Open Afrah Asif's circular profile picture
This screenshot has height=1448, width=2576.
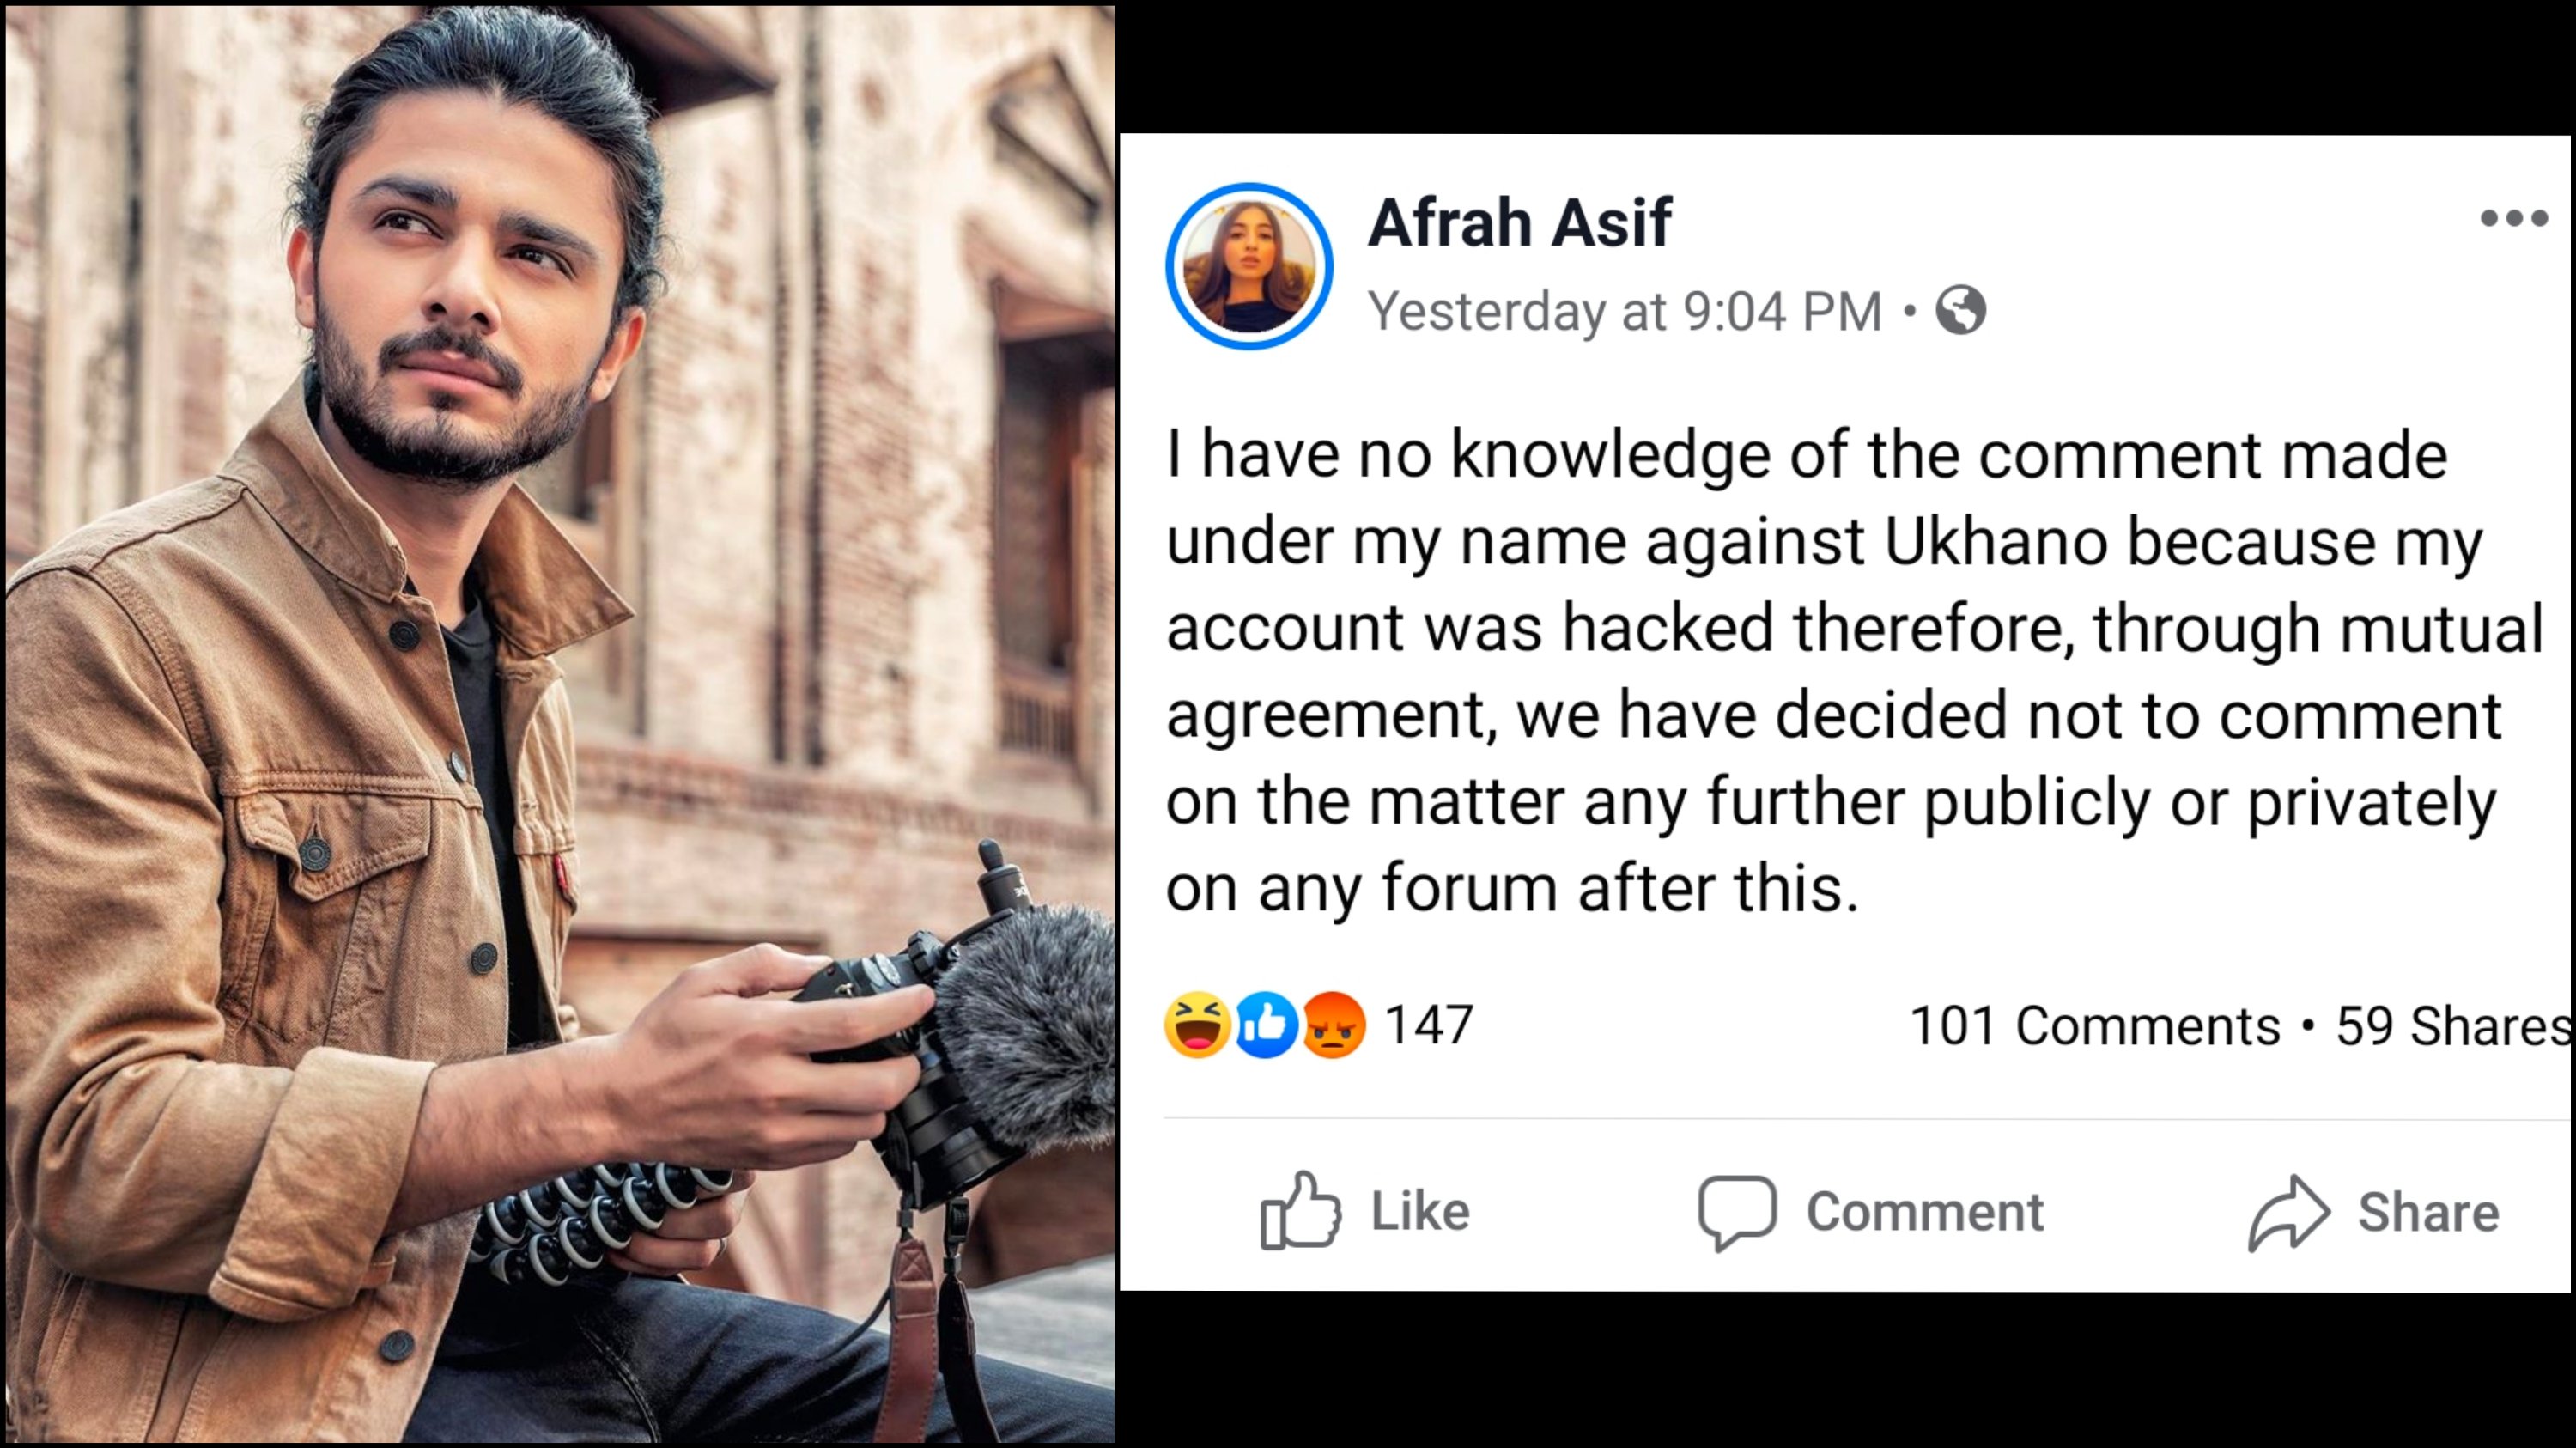point(1249,266)
